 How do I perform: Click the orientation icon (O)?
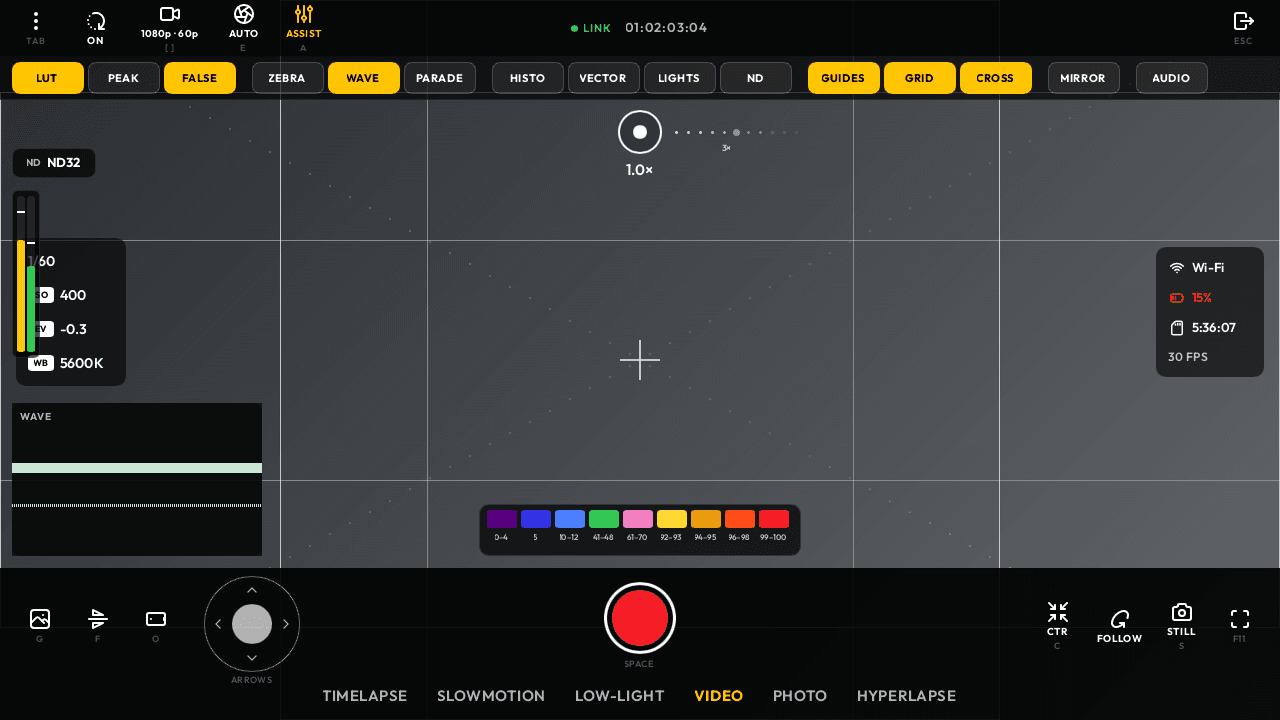point(156,619)
